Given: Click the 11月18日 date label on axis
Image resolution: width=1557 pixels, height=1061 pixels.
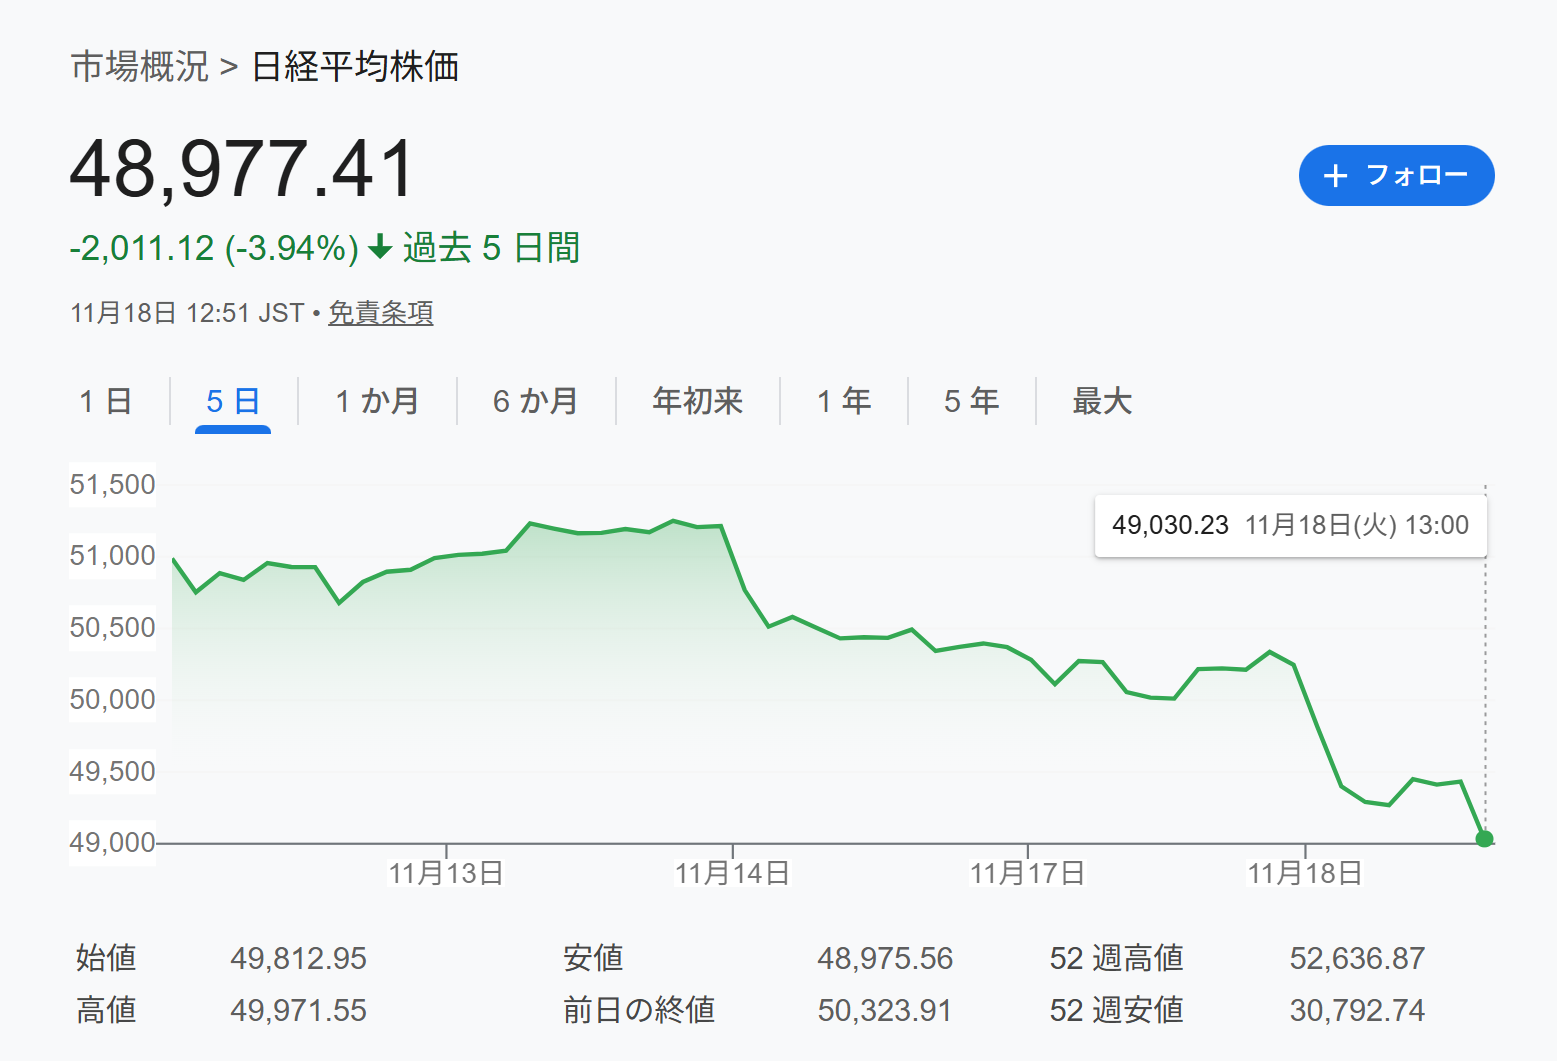Looking at the screenshot, I should pyautogui.click(x=1304, y=873).
